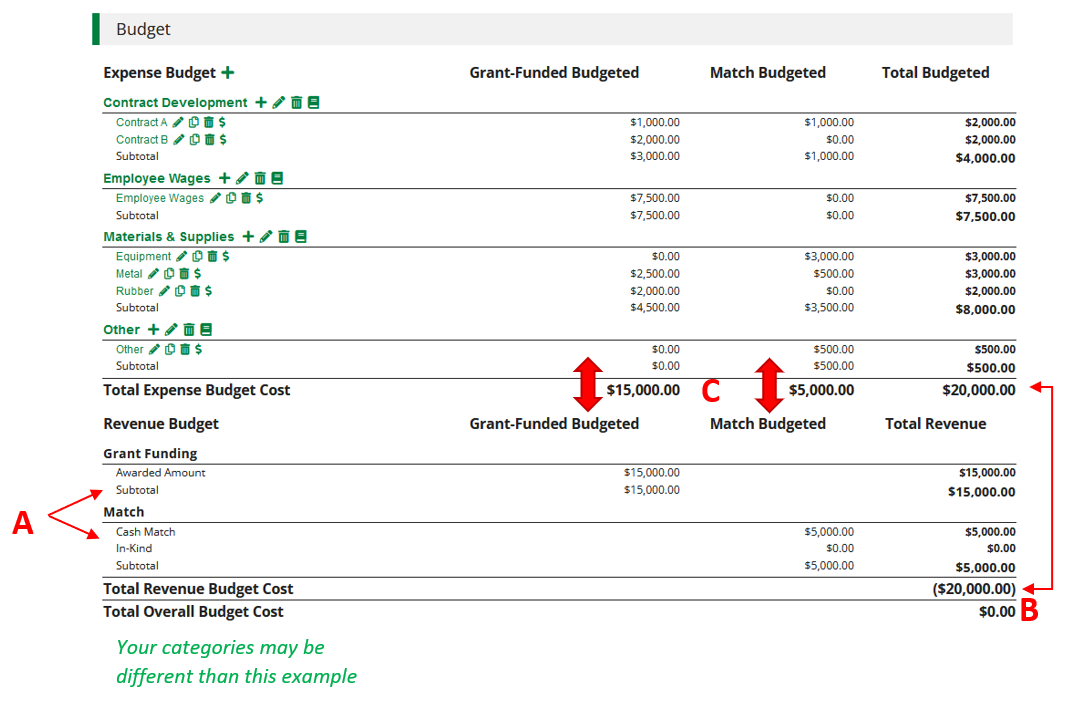Delete the Employee Wages category
Screen dimensions: 1068x709
pos(260,179)
